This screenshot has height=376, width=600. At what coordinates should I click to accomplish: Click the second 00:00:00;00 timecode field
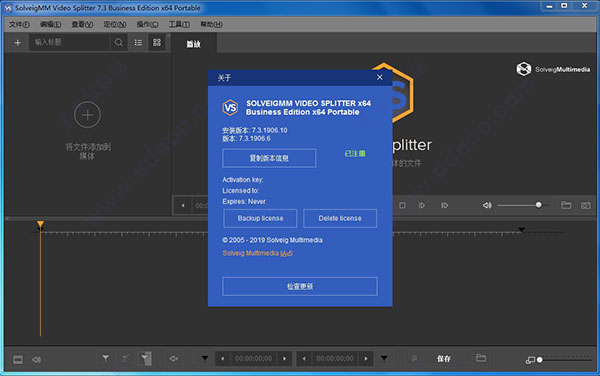pyautogui.click(x=335, y=358)
